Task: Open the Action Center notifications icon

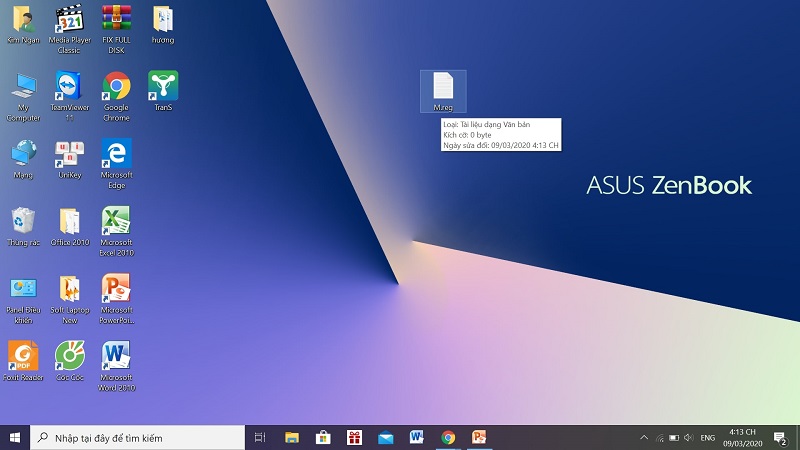Action: 780,438
